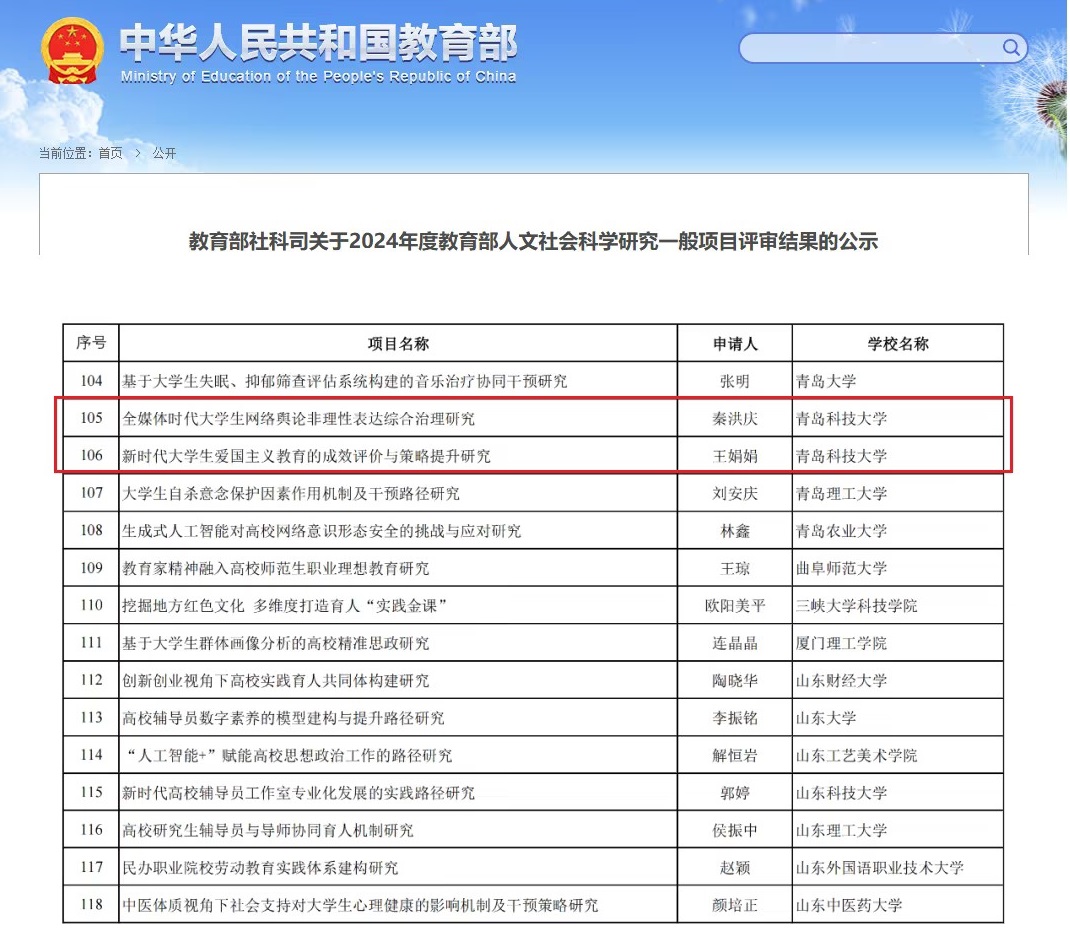Viewport: 1070px width, 940px height.
Task: Select row 105 project on 网络舆论非理性表达
Action: (x=298, y=418)
